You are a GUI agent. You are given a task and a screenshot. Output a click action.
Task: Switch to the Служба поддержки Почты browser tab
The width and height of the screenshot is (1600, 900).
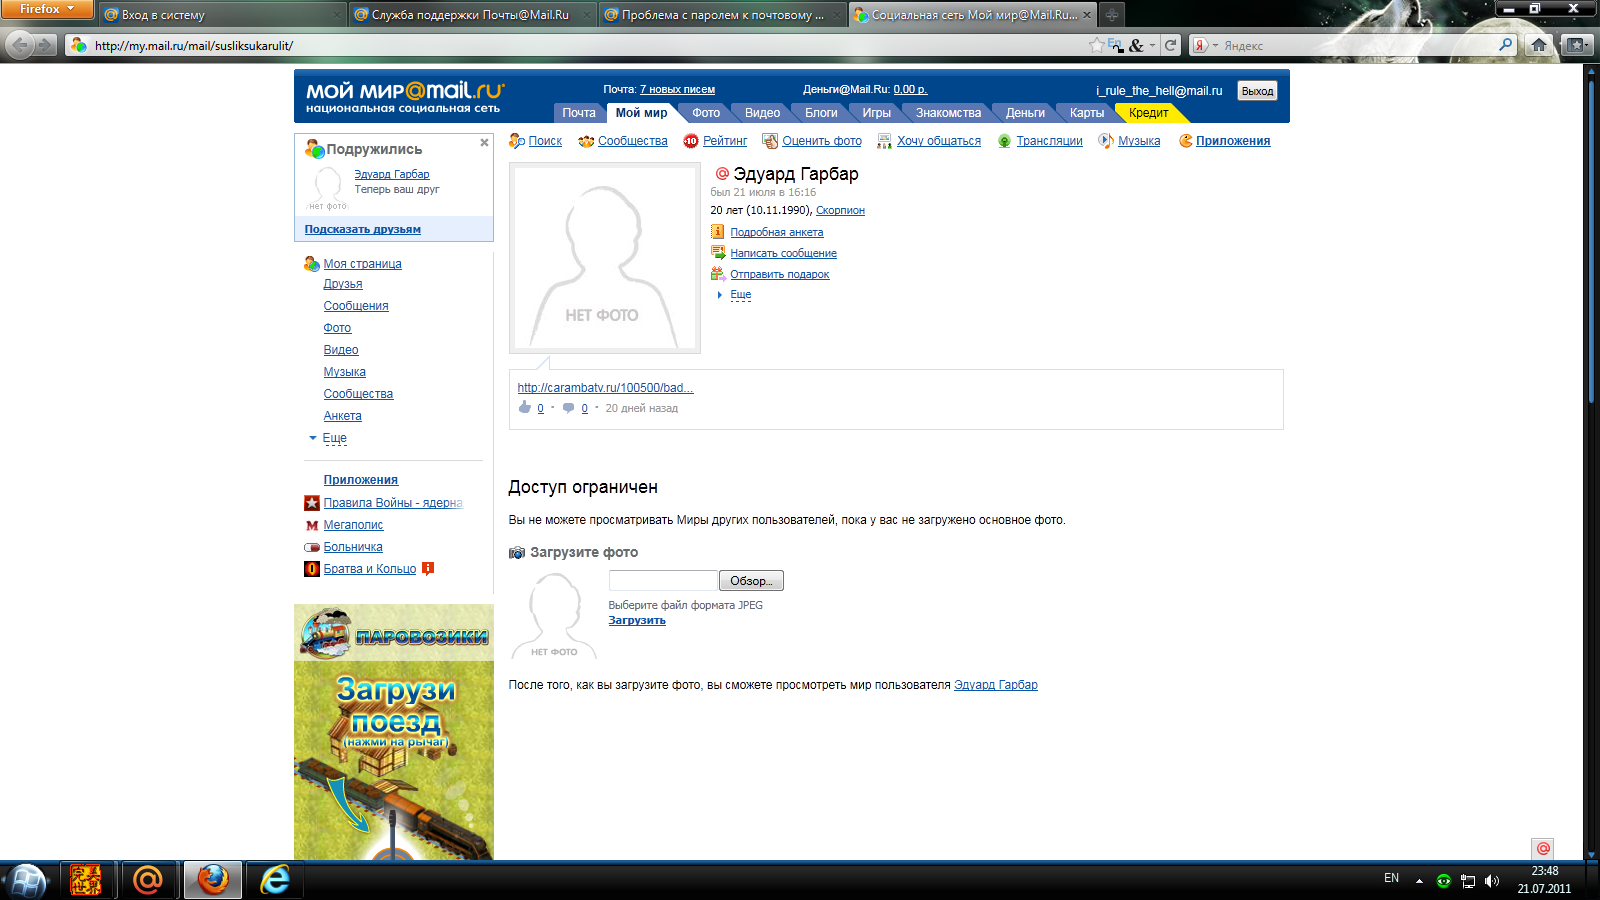(x=472, y=15)
